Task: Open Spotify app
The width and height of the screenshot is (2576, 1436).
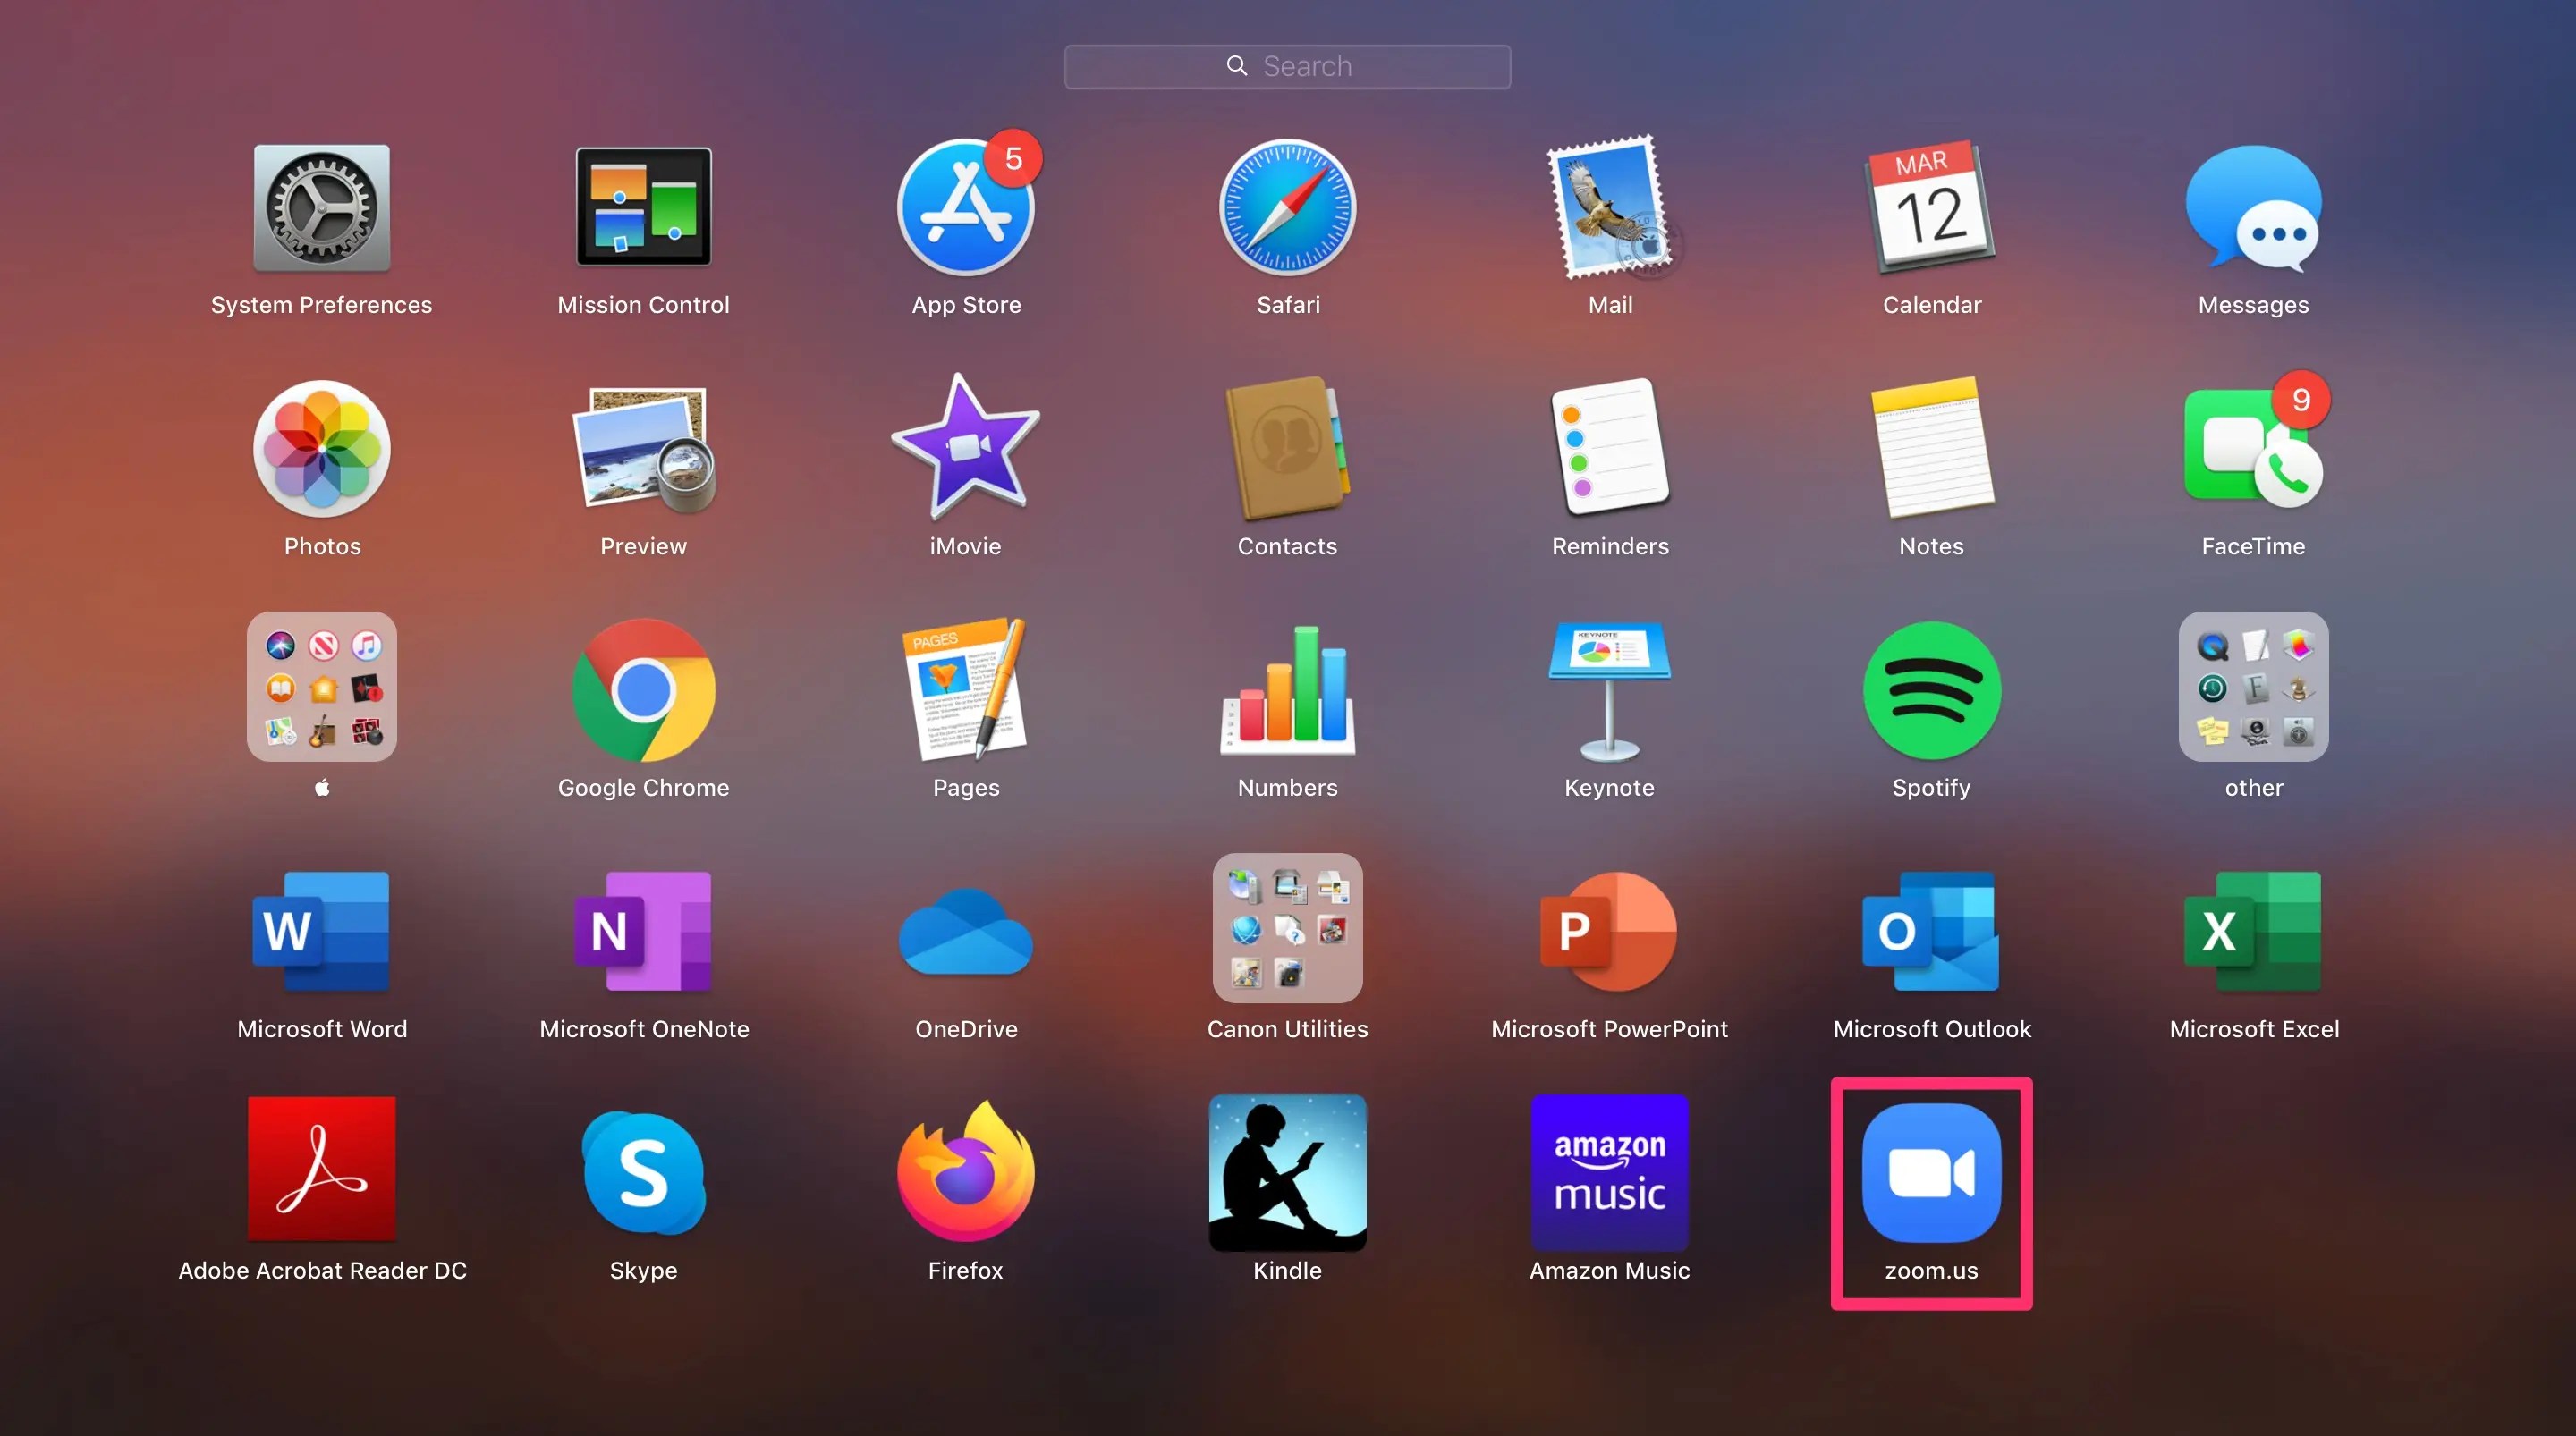Action: click(x=1931, y=690)
